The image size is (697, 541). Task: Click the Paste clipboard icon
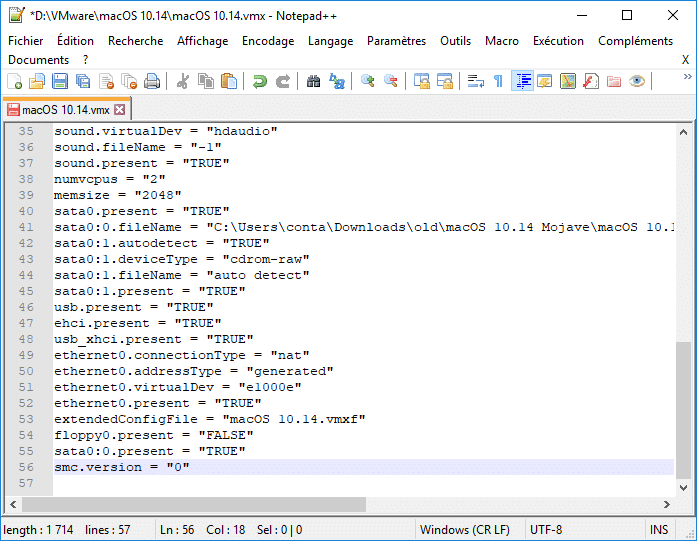[x=228, y=81]
